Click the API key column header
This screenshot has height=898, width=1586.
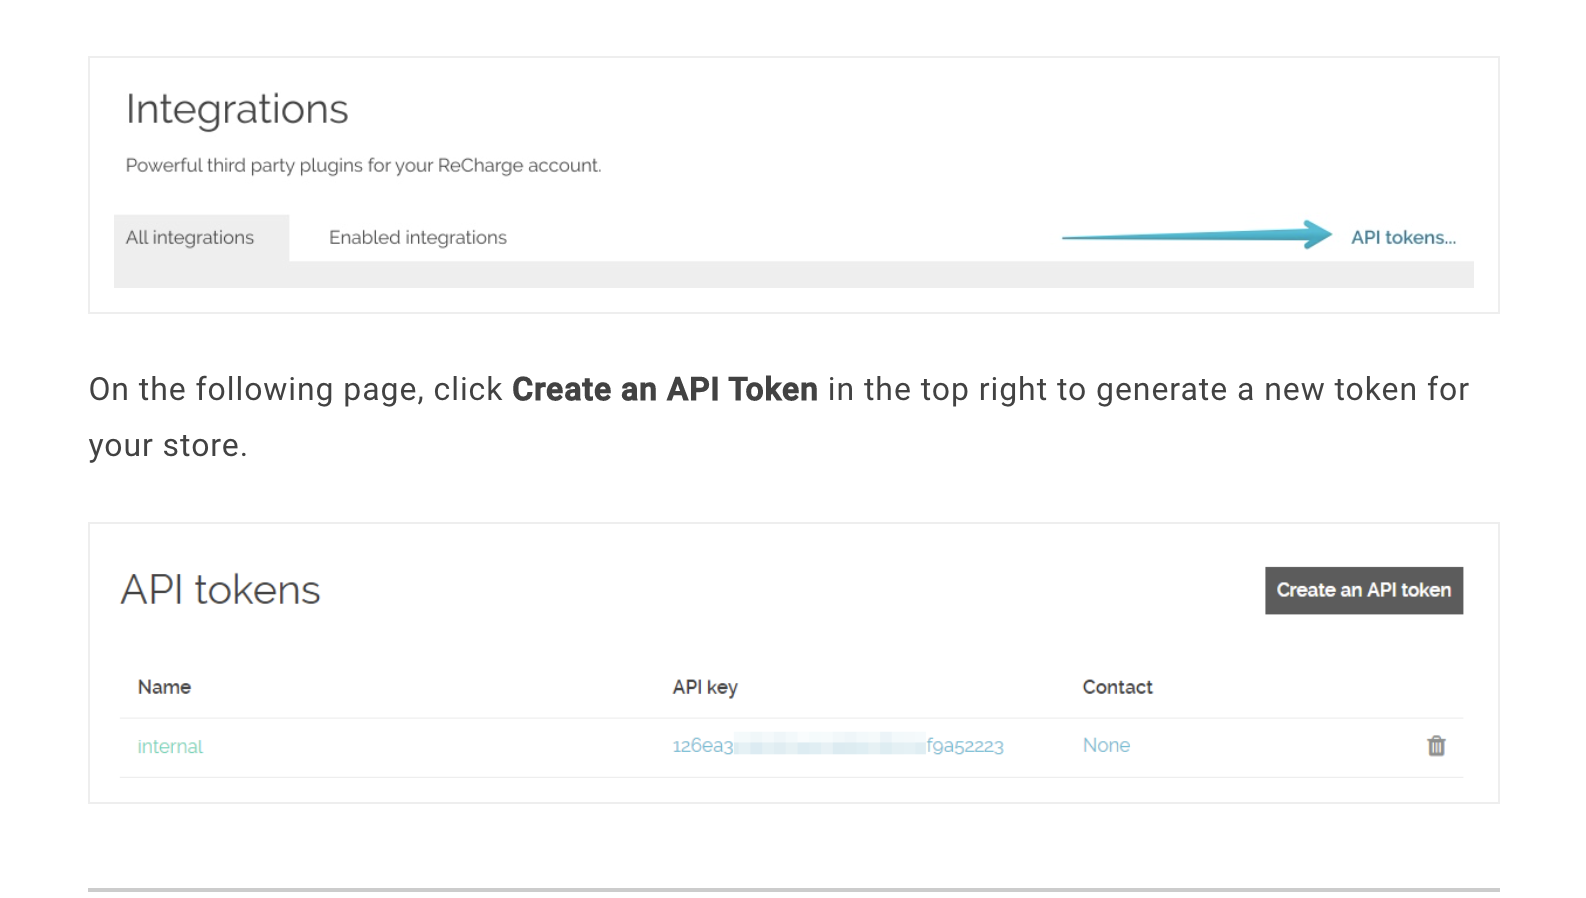point(705,688)
